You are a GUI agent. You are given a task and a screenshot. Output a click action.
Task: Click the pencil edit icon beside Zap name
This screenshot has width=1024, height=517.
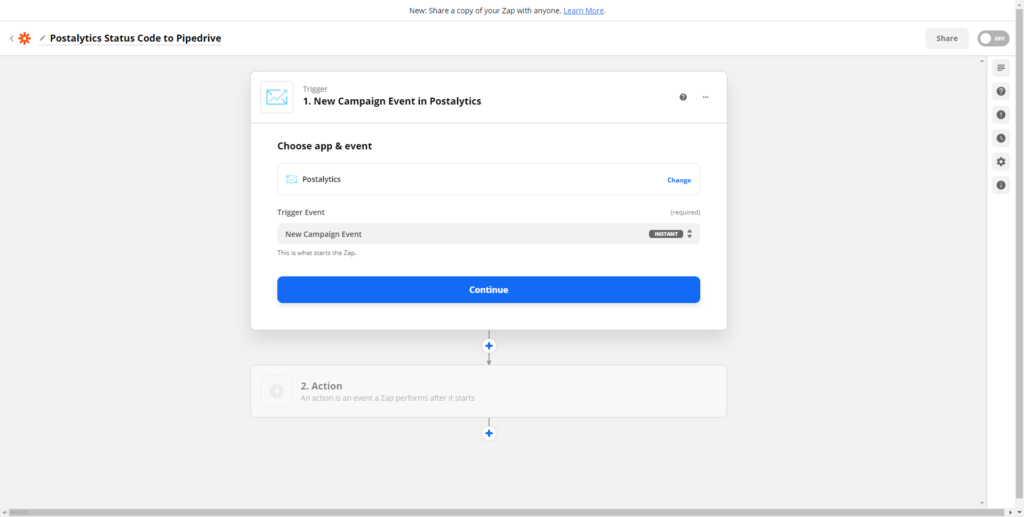point(42,39)
